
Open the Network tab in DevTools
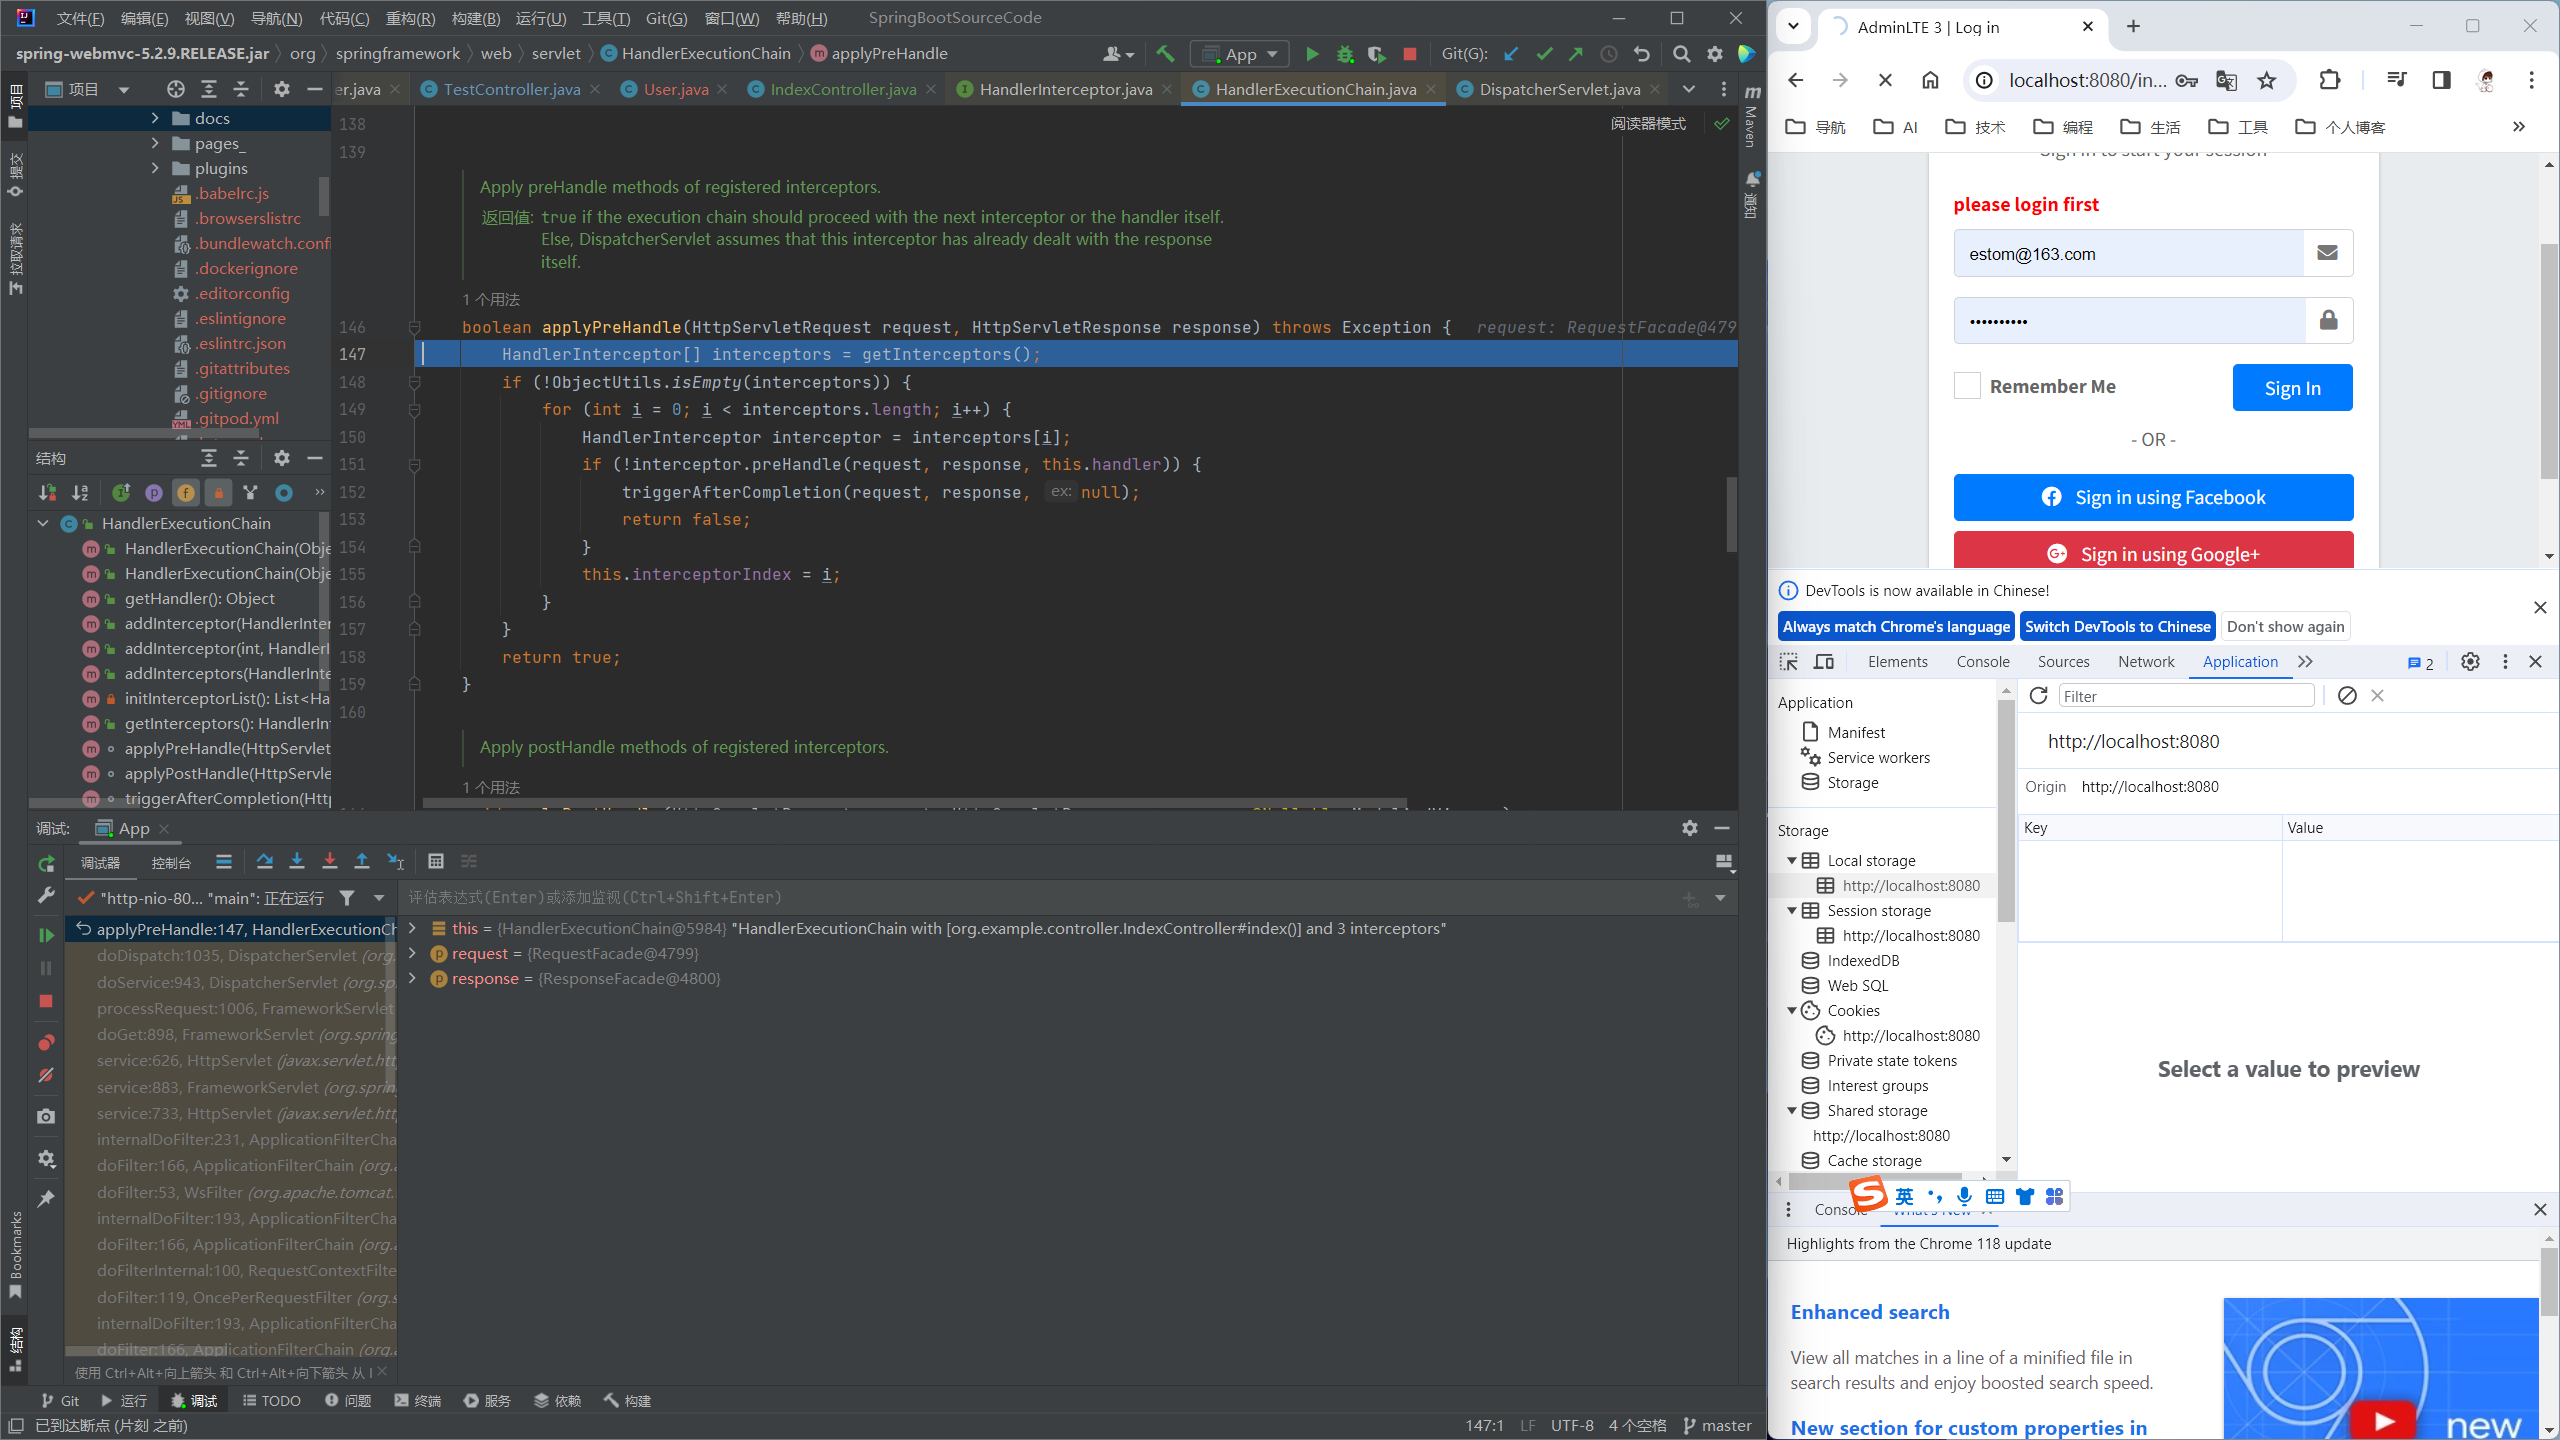point(2146,662)
